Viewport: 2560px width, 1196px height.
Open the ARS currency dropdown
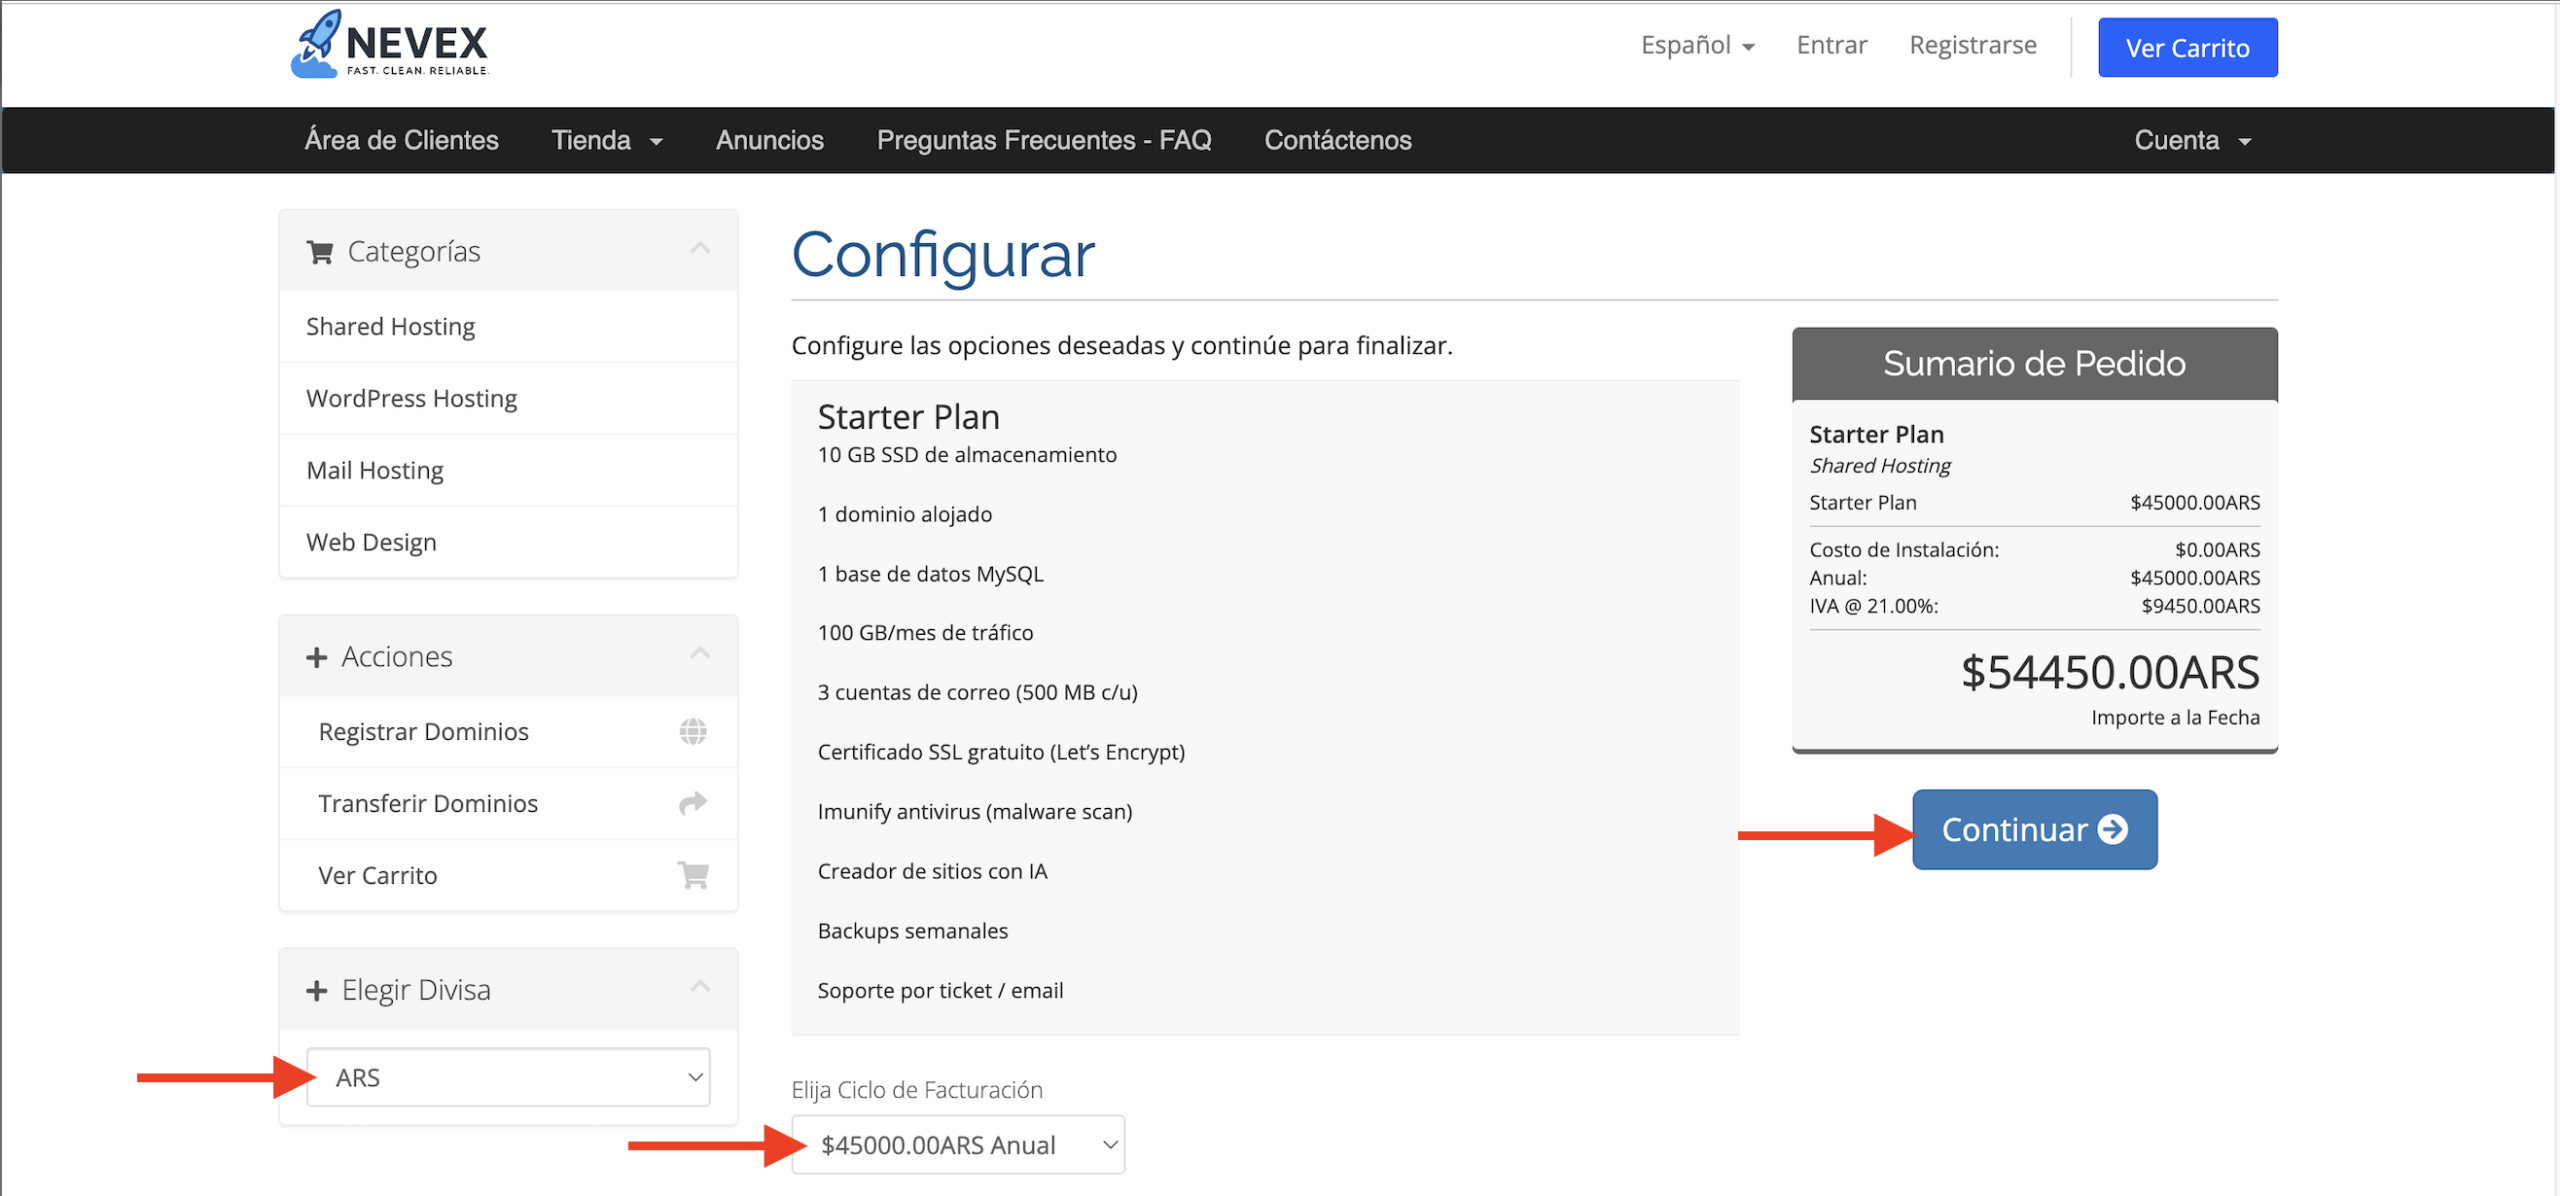(x=508, y=1077)
